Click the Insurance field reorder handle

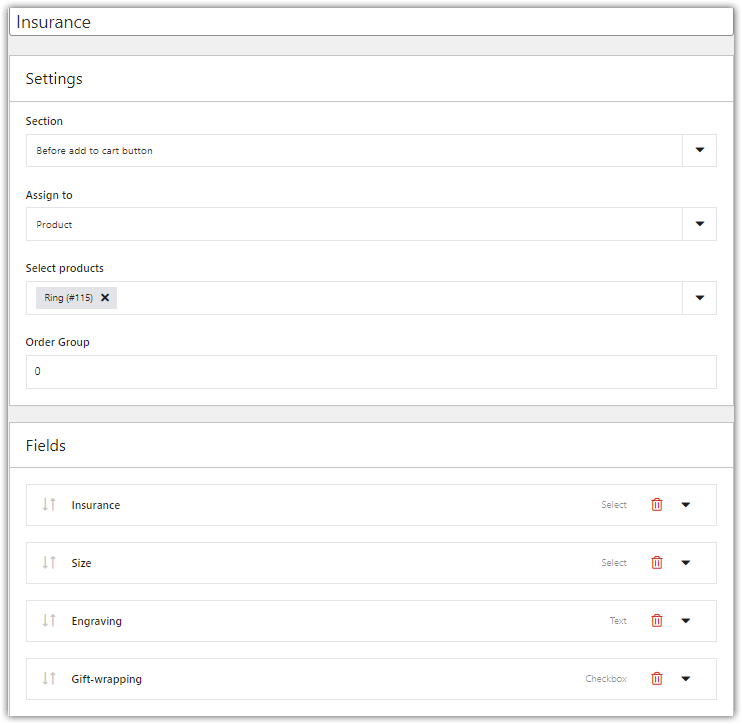tap(49, 505)
